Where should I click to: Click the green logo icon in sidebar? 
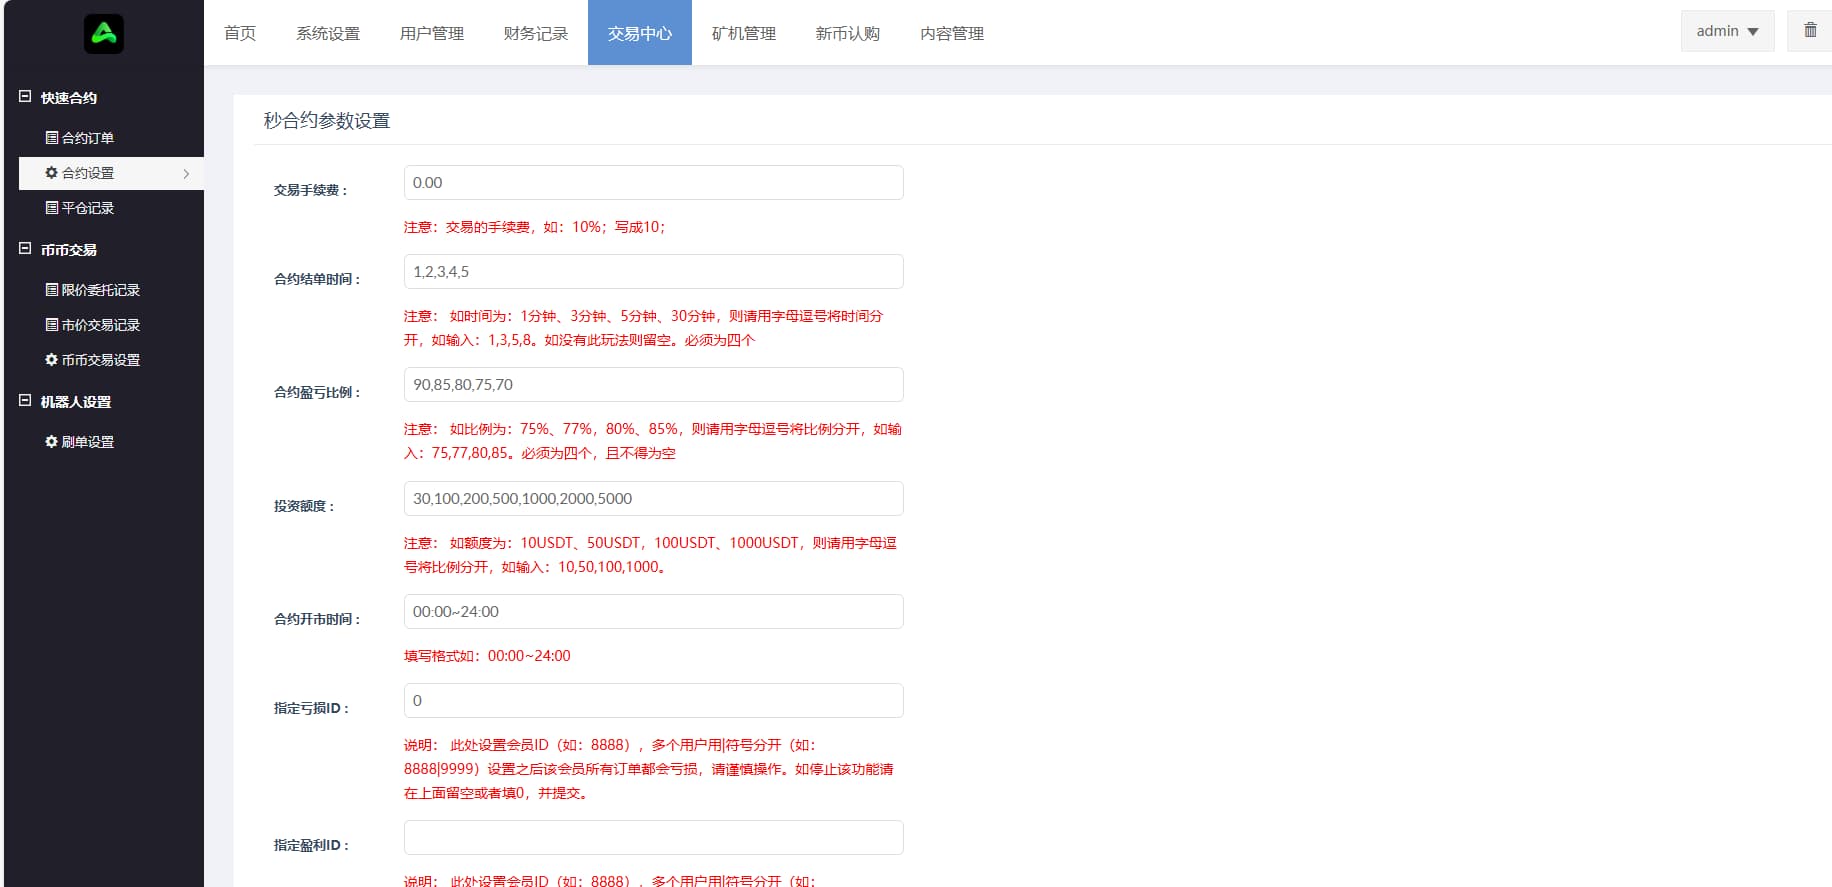click(104, 34)
